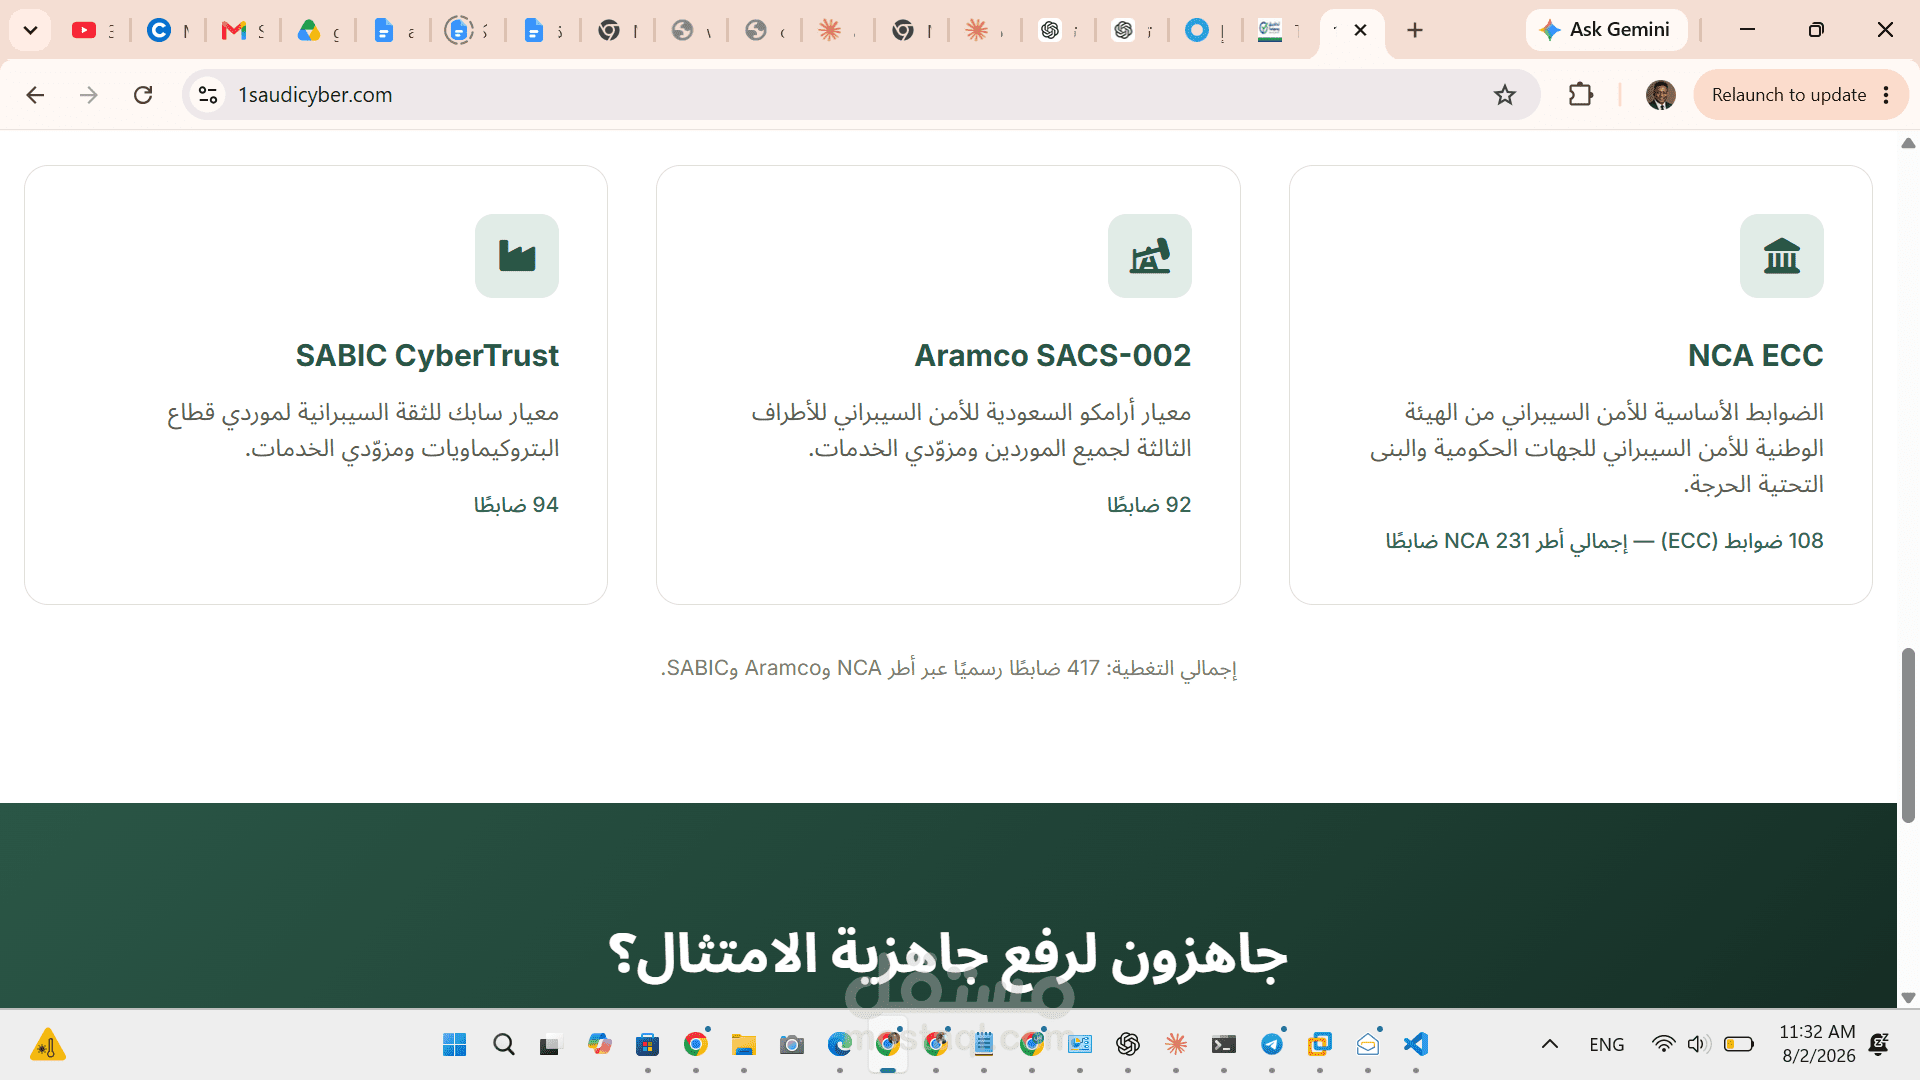Click the heading 'جاهزون لرفع جاهزية الامتثال؟'
Viewport: 1920px width, 1080px height.
[948, 954]
